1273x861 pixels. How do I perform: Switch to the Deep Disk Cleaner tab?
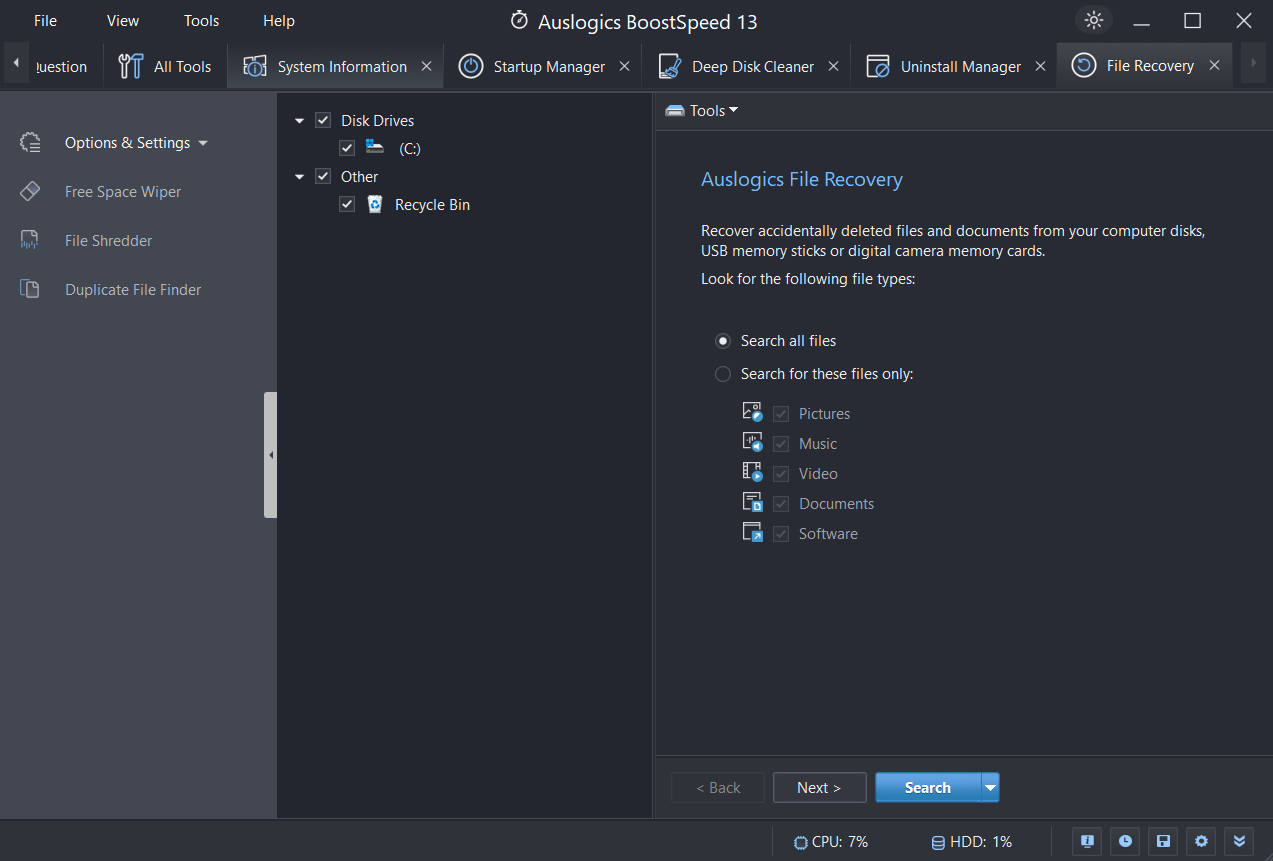745,66
